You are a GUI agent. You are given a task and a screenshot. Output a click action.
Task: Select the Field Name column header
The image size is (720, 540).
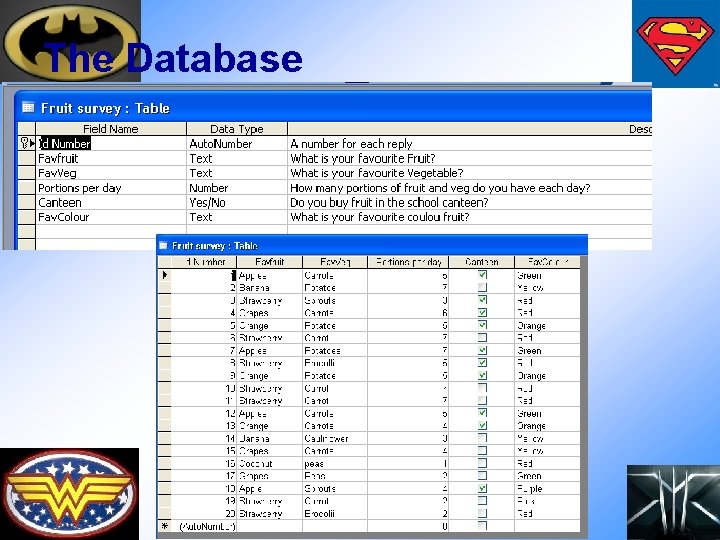click(x=111, y=129)
